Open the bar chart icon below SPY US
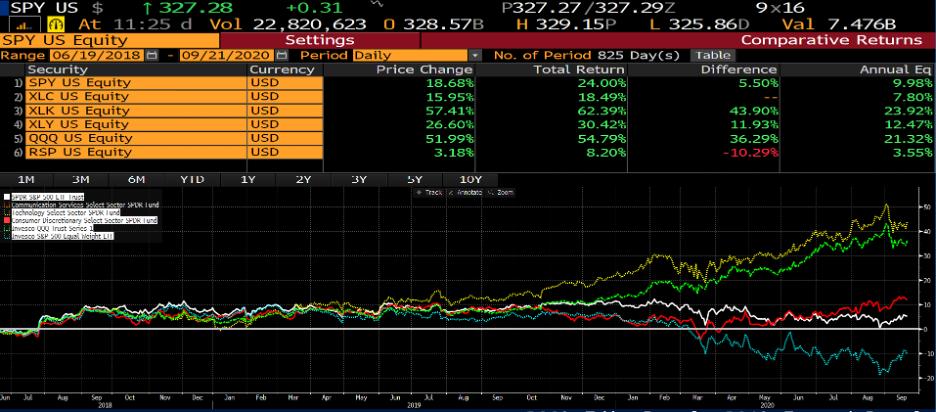The height and width of the screenshot is (412, 936). [x=24, y=25]
